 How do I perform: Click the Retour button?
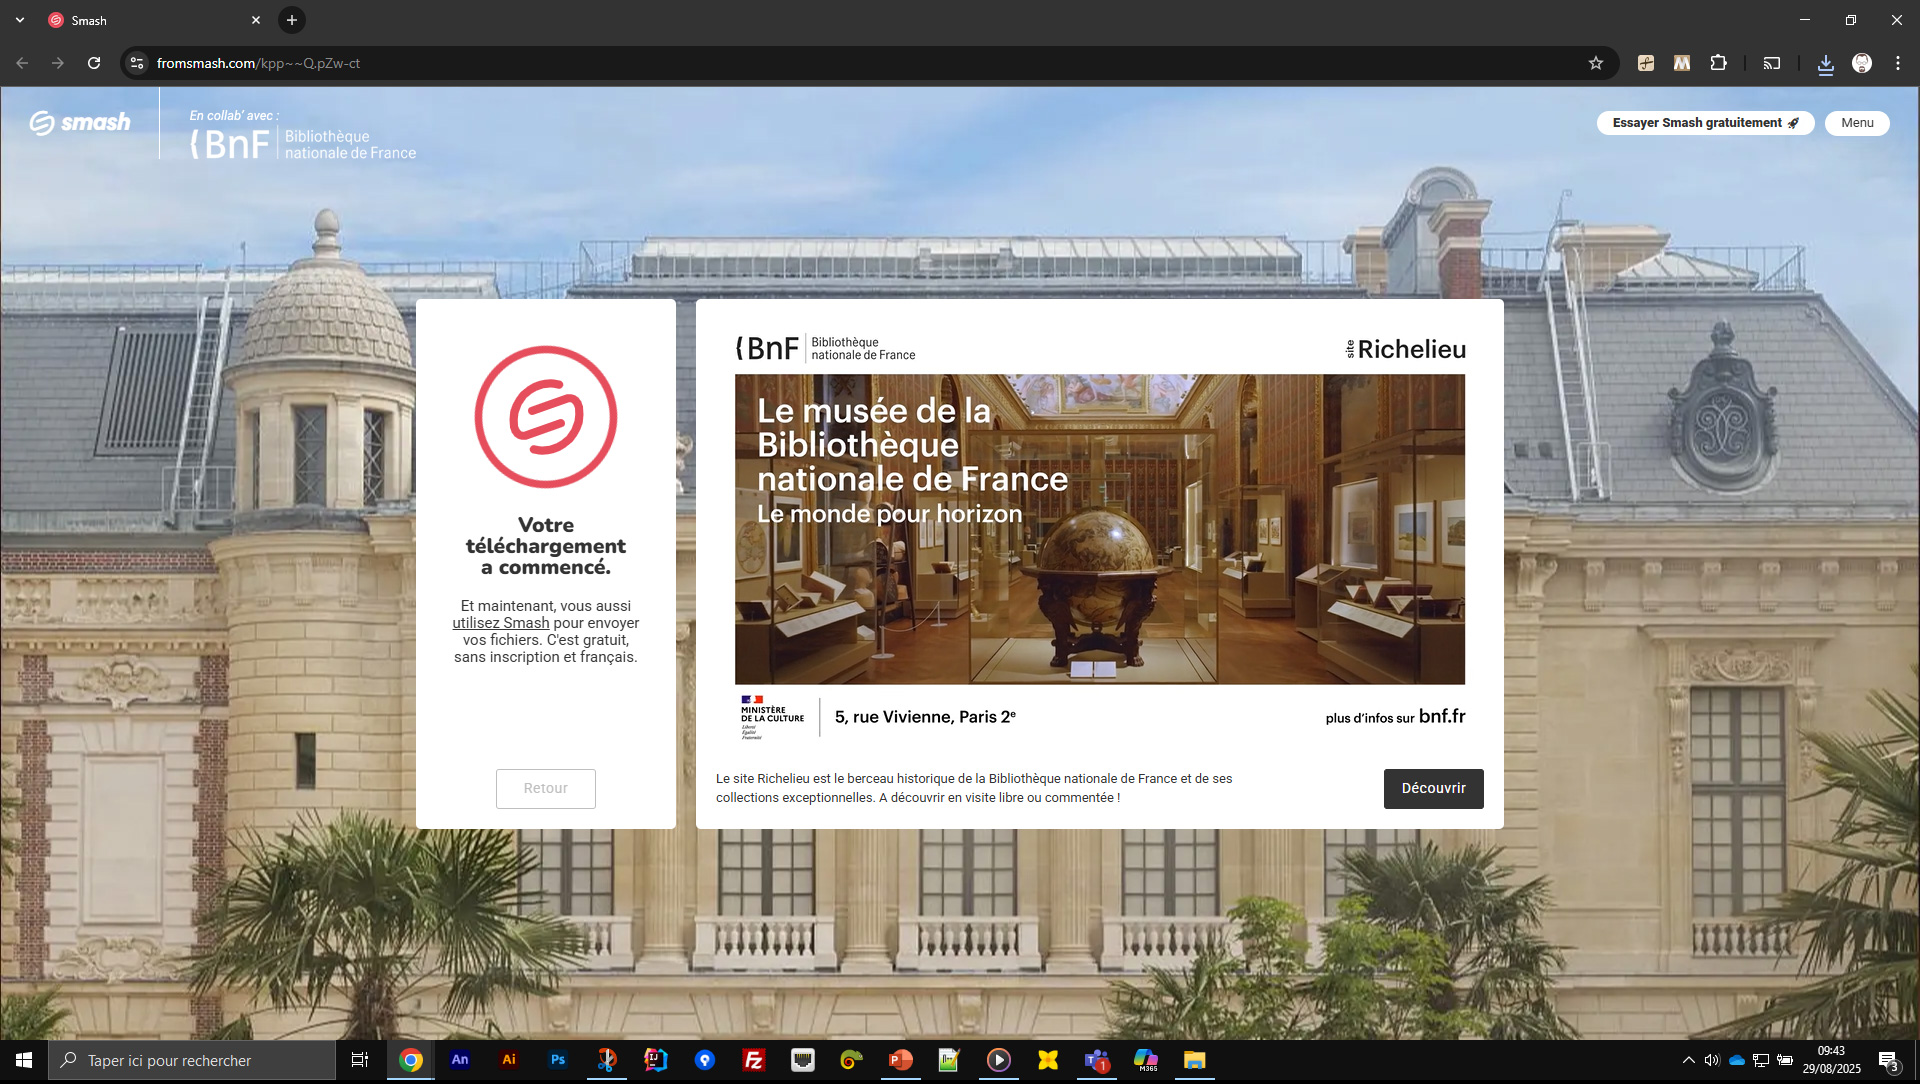pos(546,788)
